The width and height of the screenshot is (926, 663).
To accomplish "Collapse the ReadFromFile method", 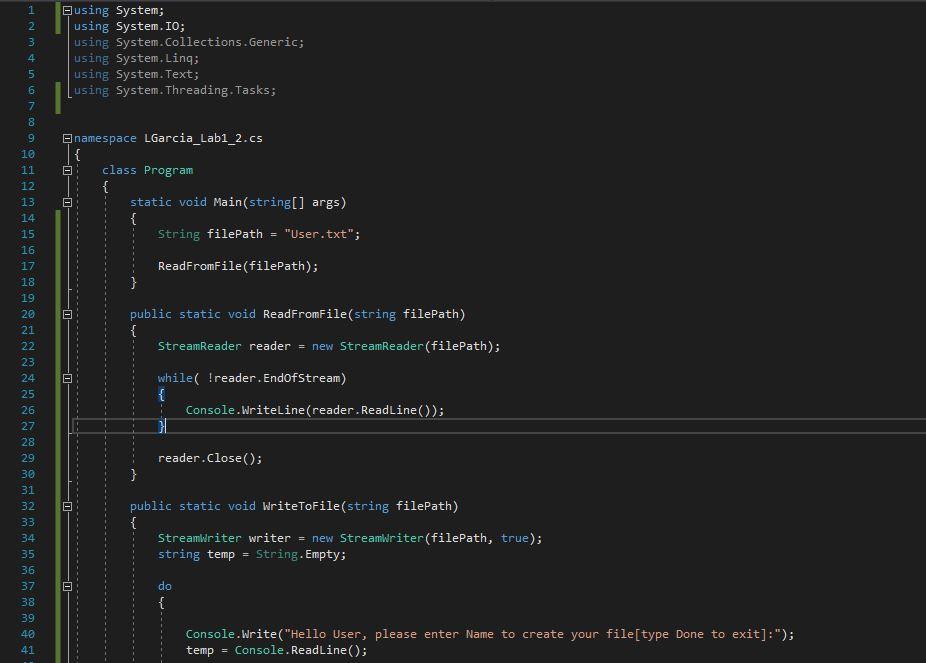I will tap(66, 314).
